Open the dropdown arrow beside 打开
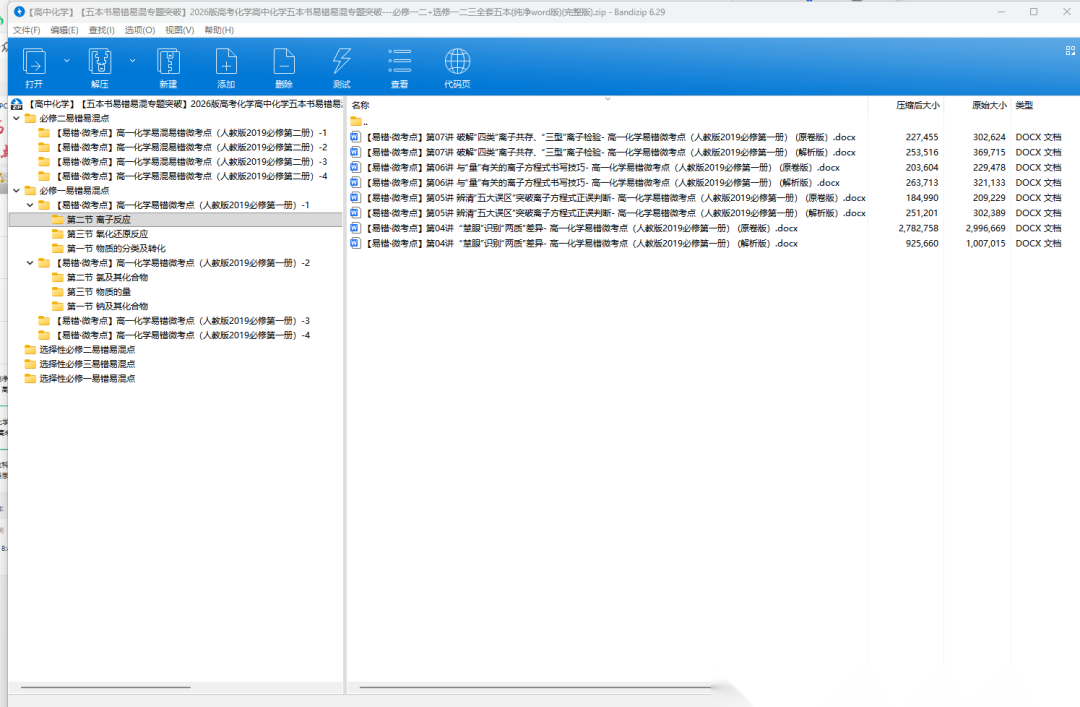The width and height of the screenshot is (1080, 707). [67, 61]
